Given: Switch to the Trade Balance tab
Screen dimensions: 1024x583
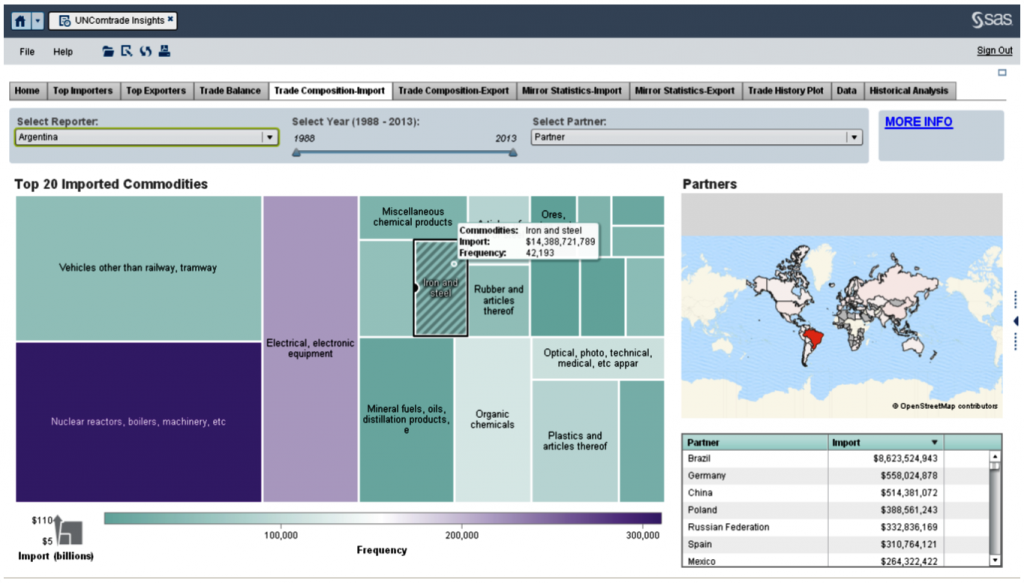Looking at the screenshot, I should pos(229,89).
